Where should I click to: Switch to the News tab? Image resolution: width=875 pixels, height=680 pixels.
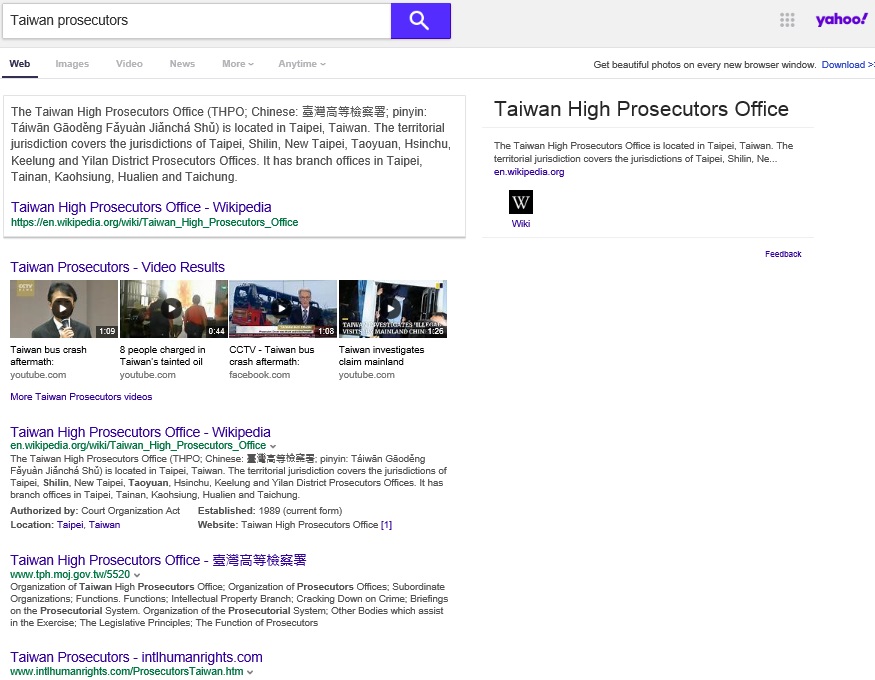(x=182, y=64)
